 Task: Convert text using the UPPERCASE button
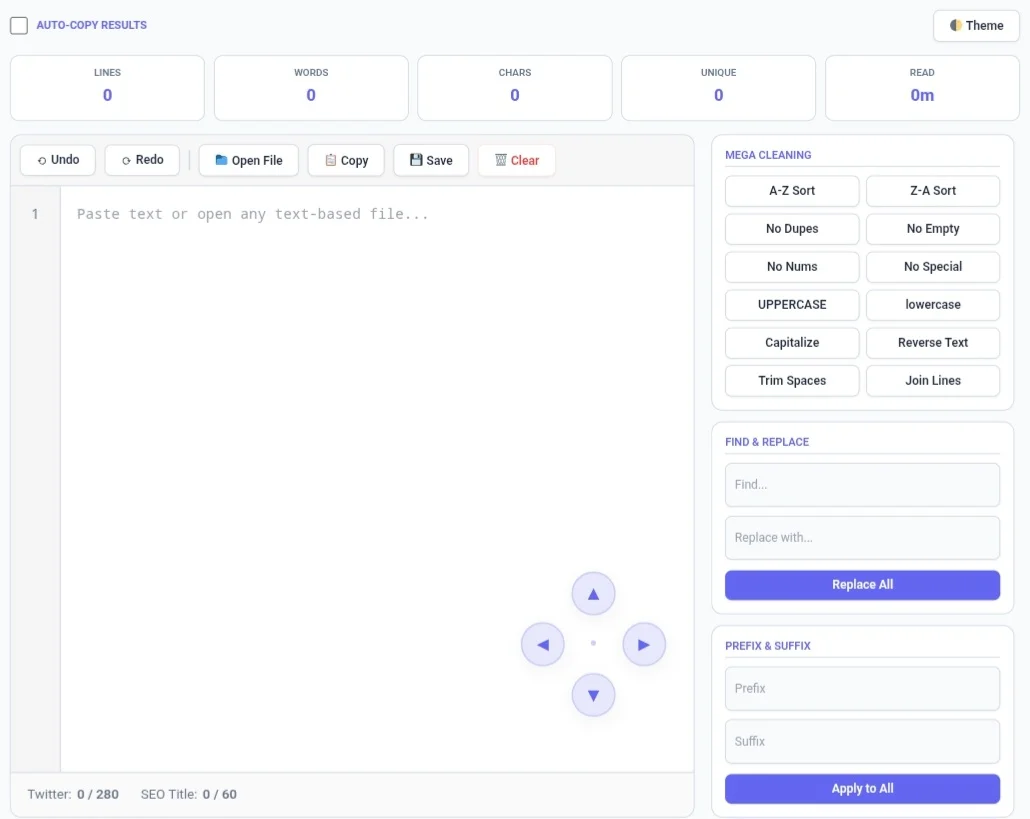(792, 305)
